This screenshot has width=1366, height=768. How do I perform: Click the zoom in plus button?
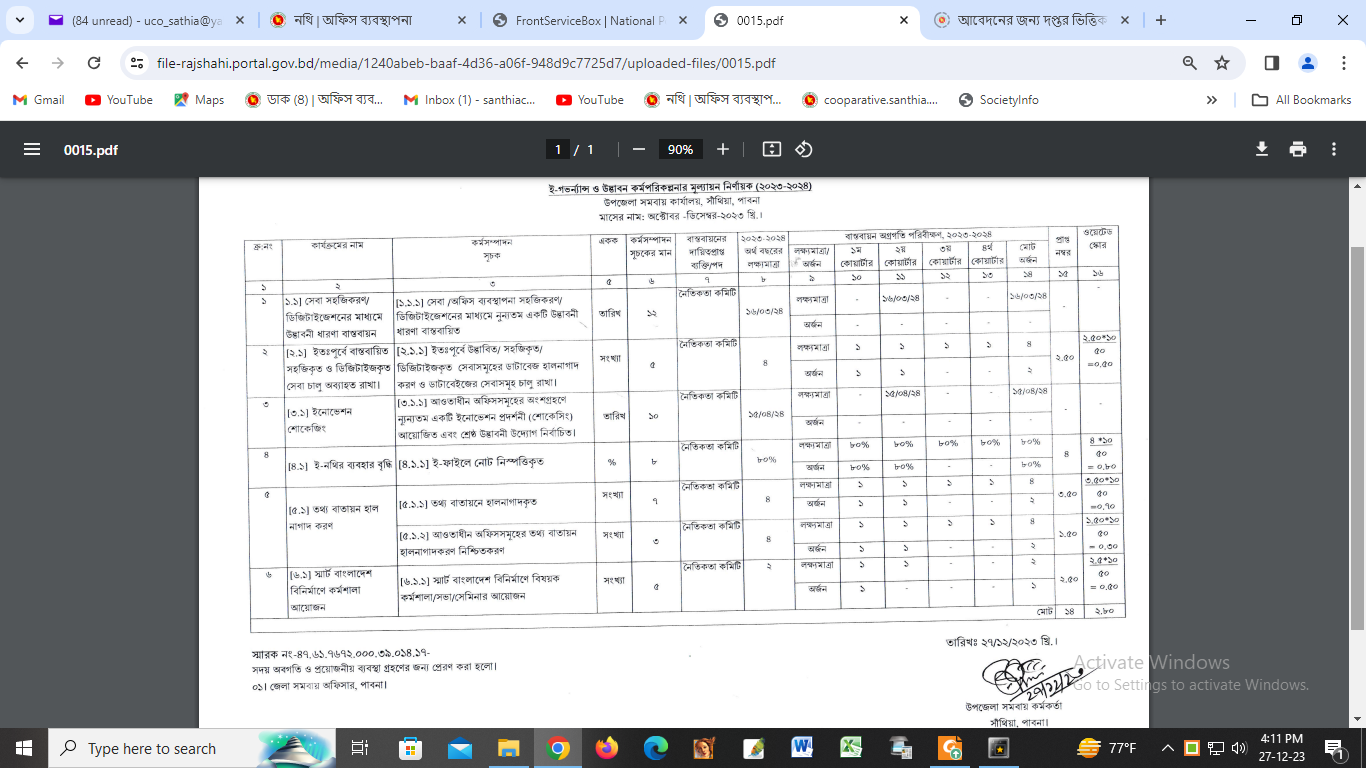coord(723,149)
